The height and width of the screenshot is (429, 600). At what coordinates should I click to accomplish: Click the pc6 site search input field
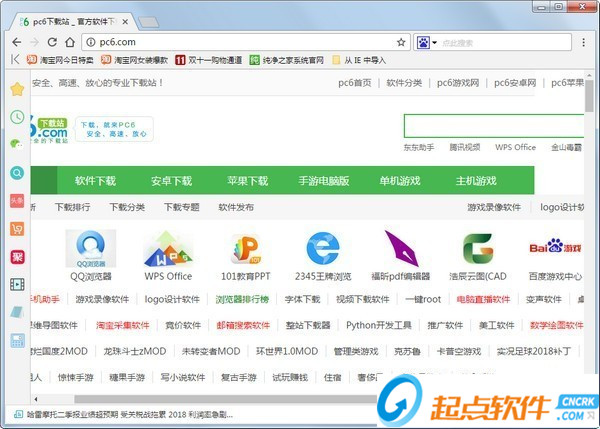point(494,126)
